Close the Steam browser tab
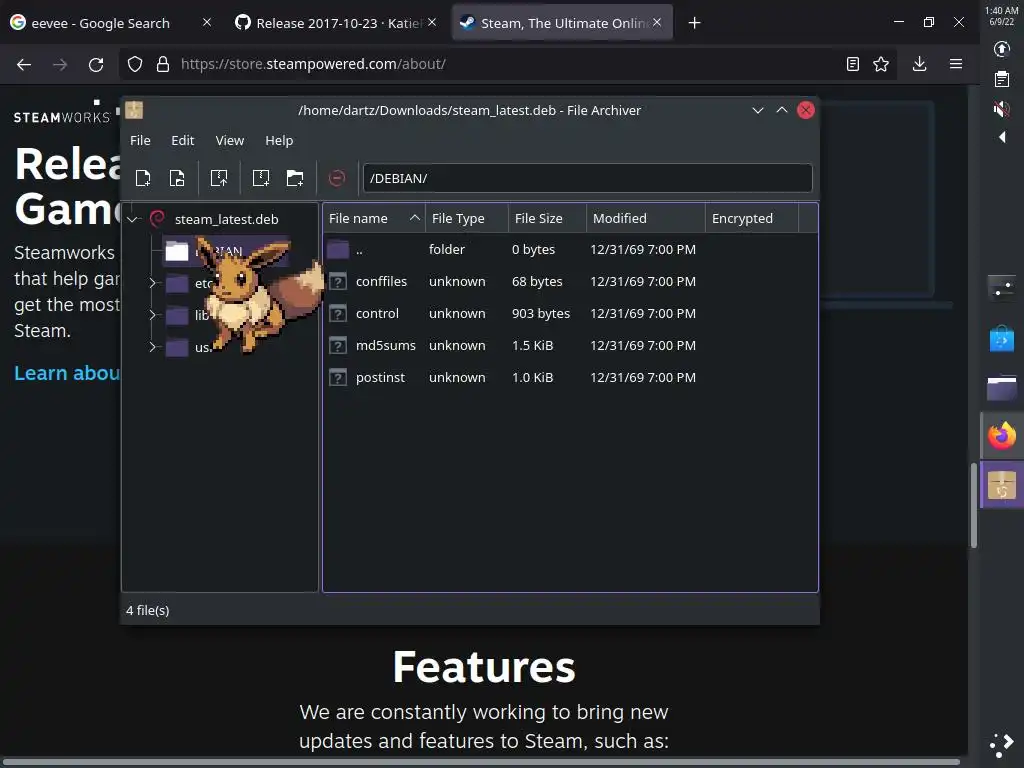 [x=657, y=22]
